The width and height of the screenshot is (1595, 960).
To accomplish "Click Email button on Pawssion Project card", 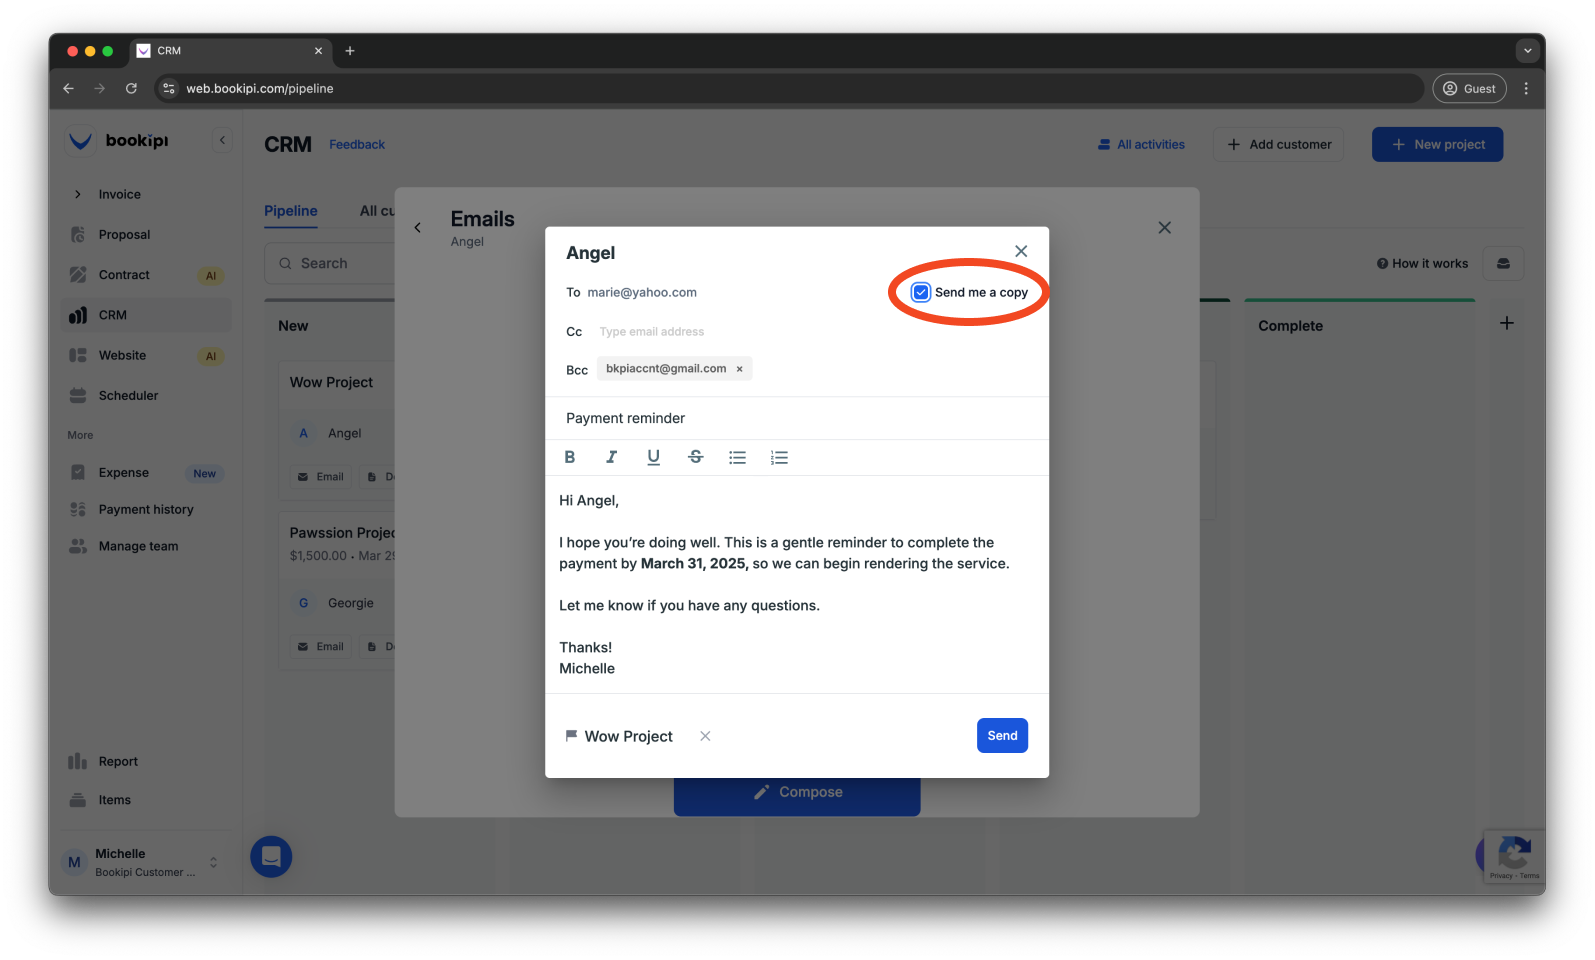I will (x=320, y=647).
